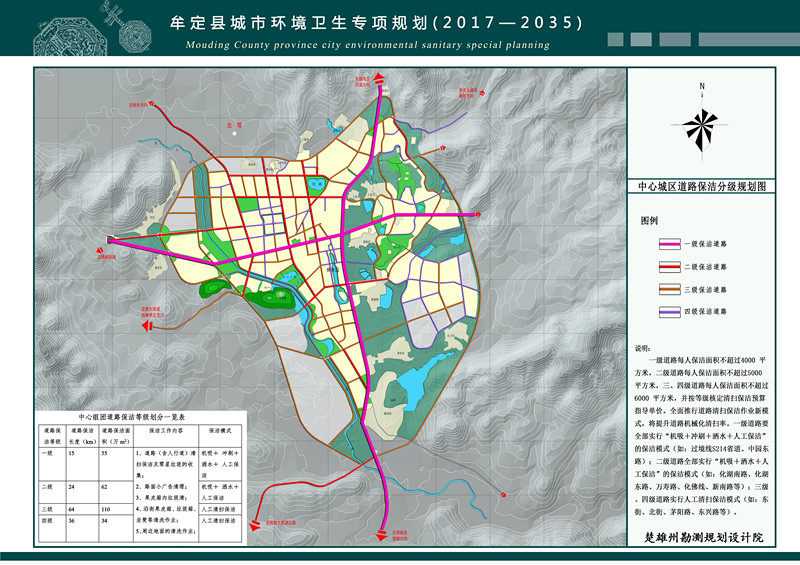Select the orange 三级保洁道路 legend swatch
The height and width of the screenshot is (565, 800).
[x=659, y=290]
